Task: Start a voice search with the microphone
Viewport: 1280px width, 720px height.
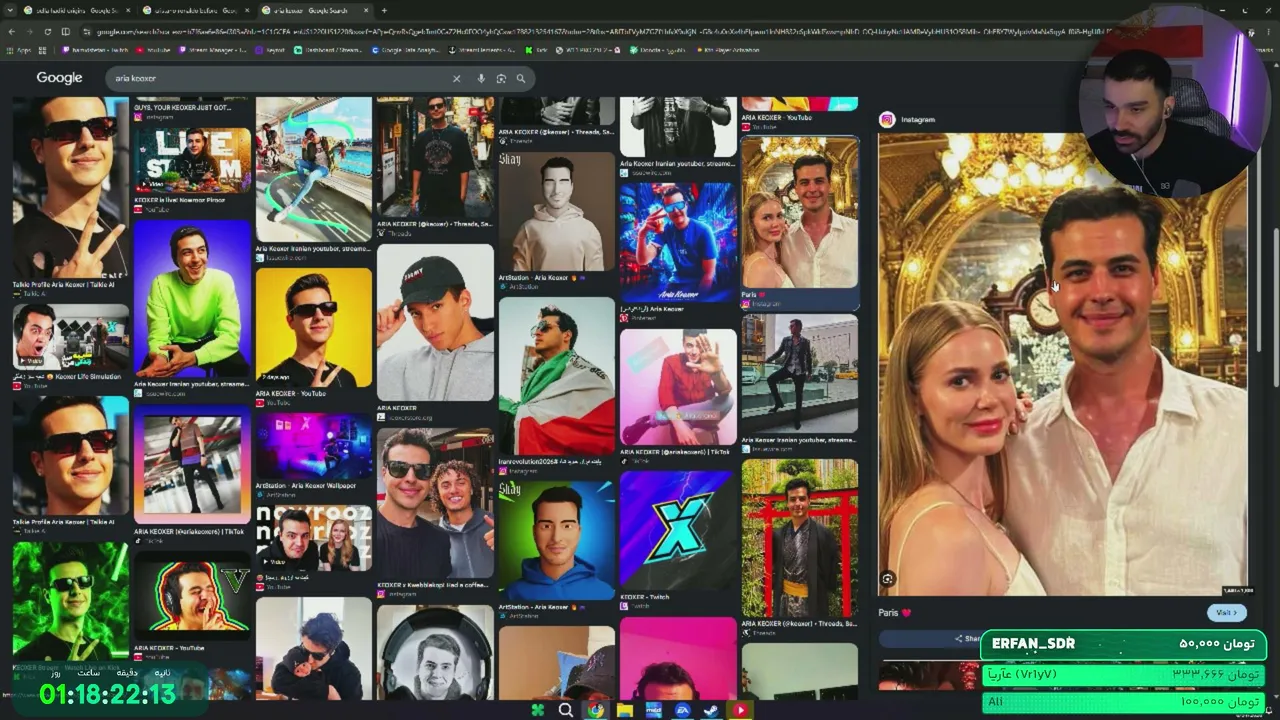Action: click(481, 78)
